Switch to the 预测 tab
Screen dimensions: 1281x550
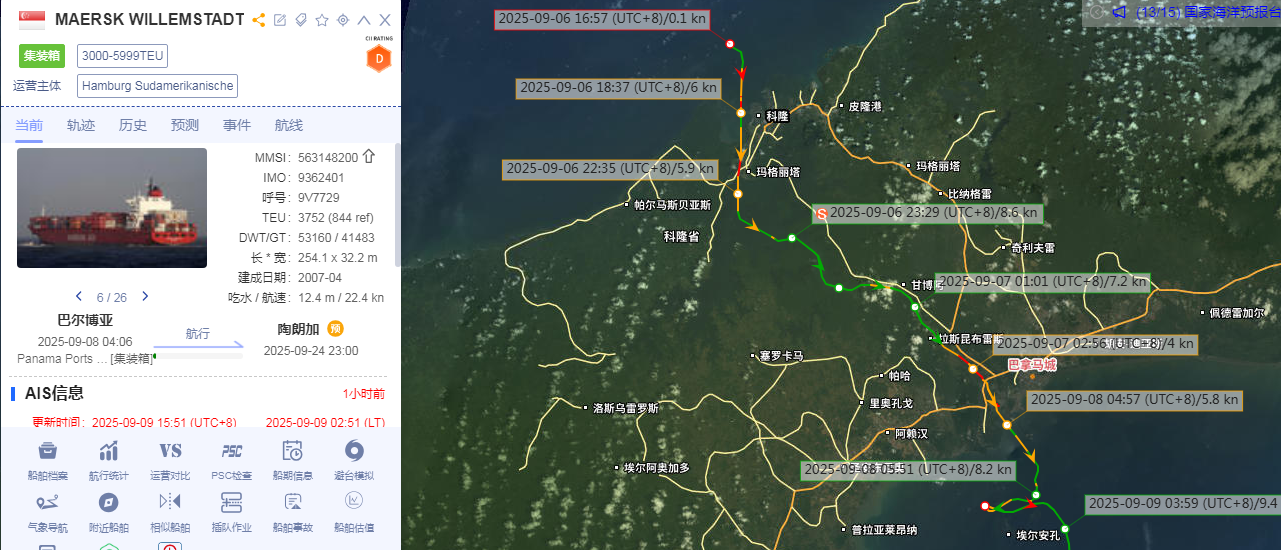point(185,125)
